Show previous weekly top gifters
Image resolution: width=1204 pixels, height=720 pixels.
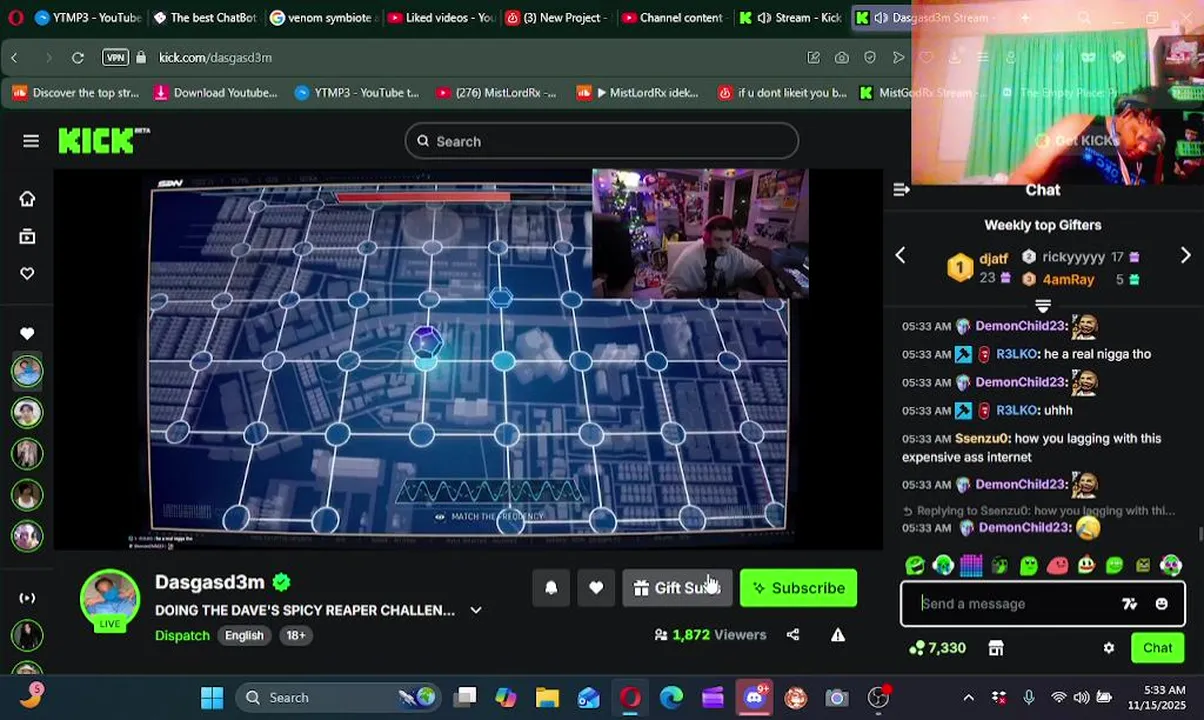click(900, 256)
